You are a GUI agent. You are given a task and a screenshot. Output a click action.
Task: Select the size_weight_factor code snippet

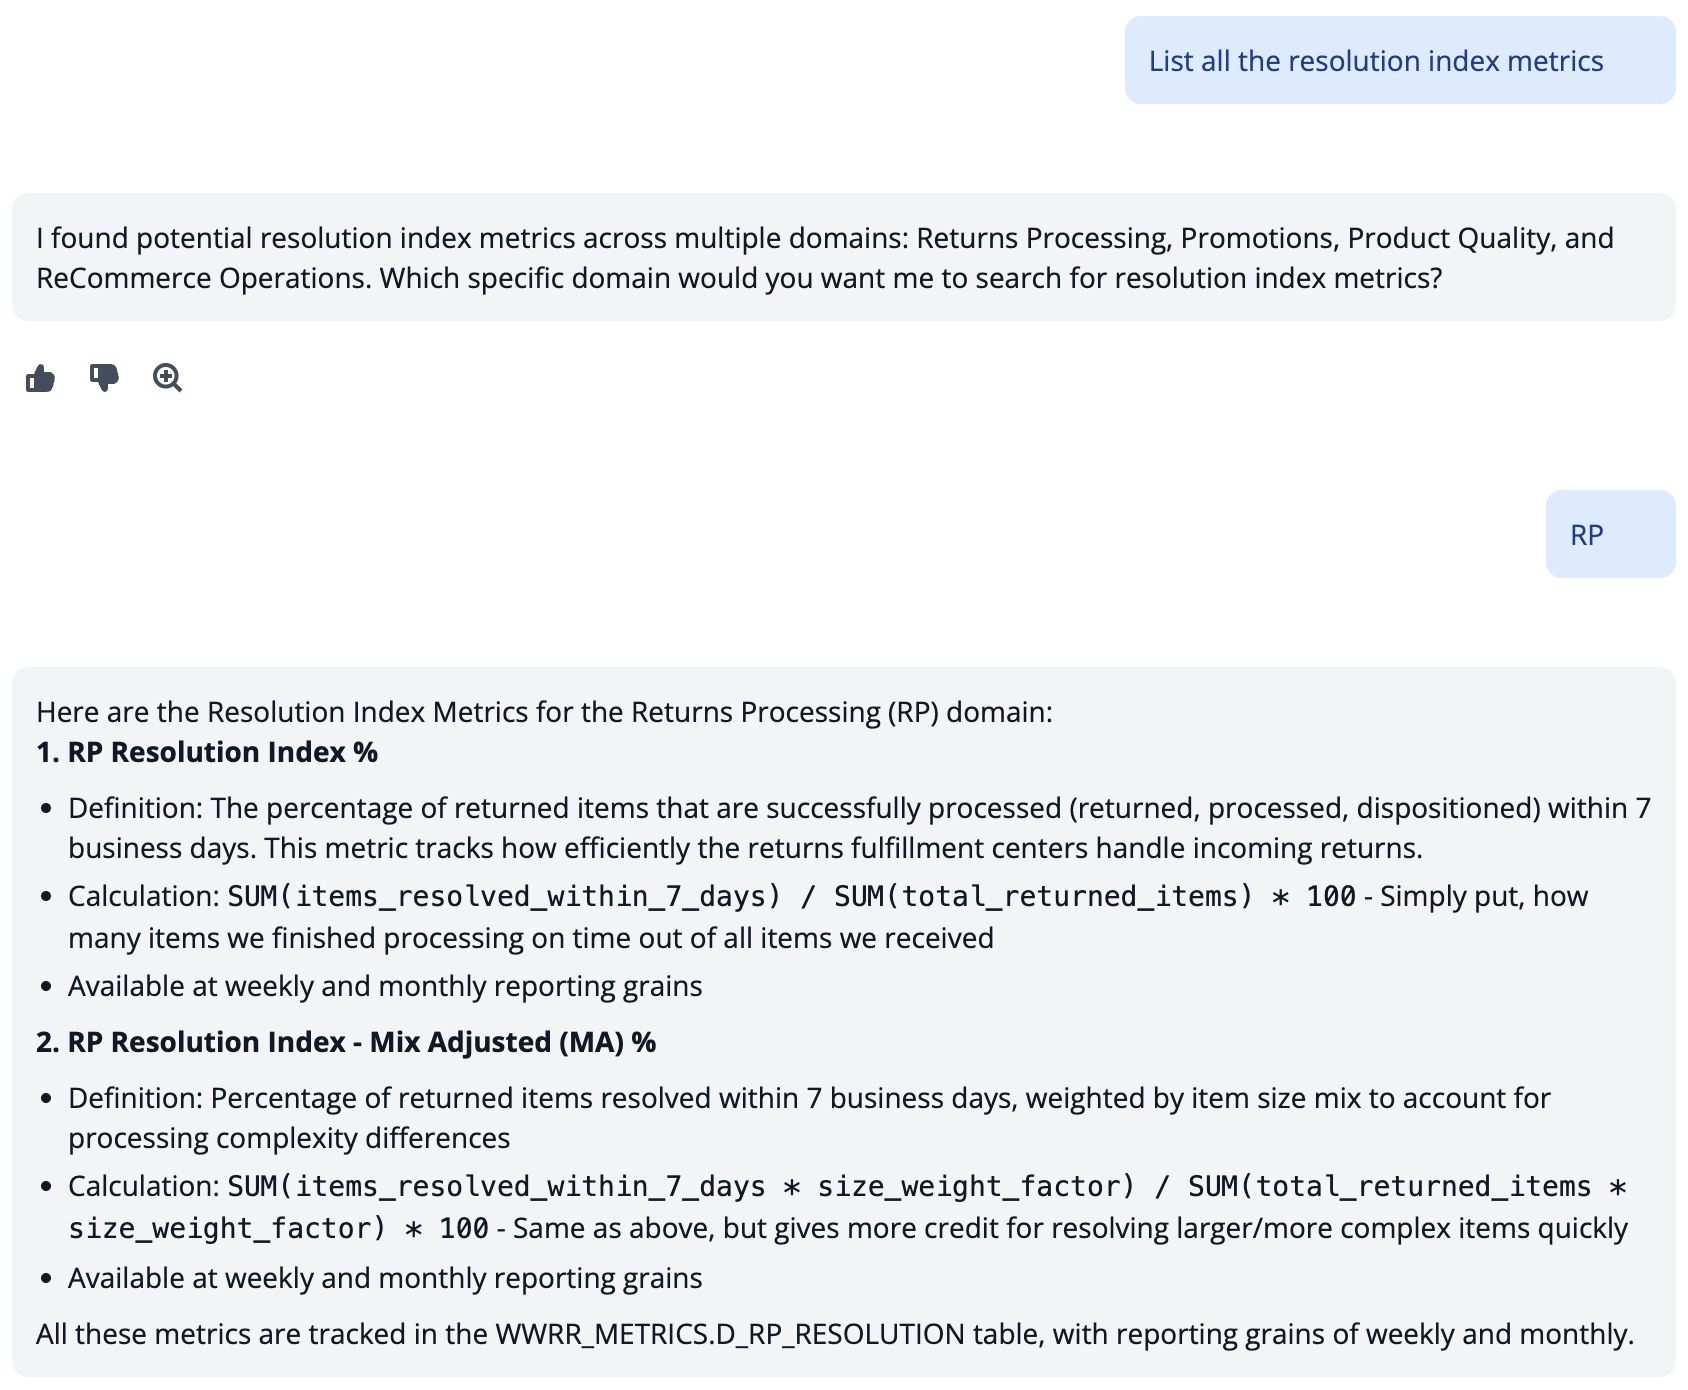[966, 1186]
